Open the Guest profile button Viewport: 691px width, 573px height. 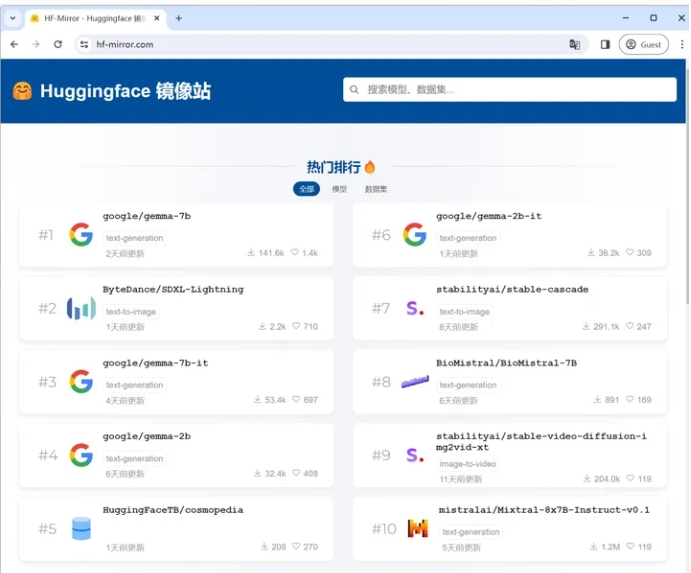click(x=643, y=44)
